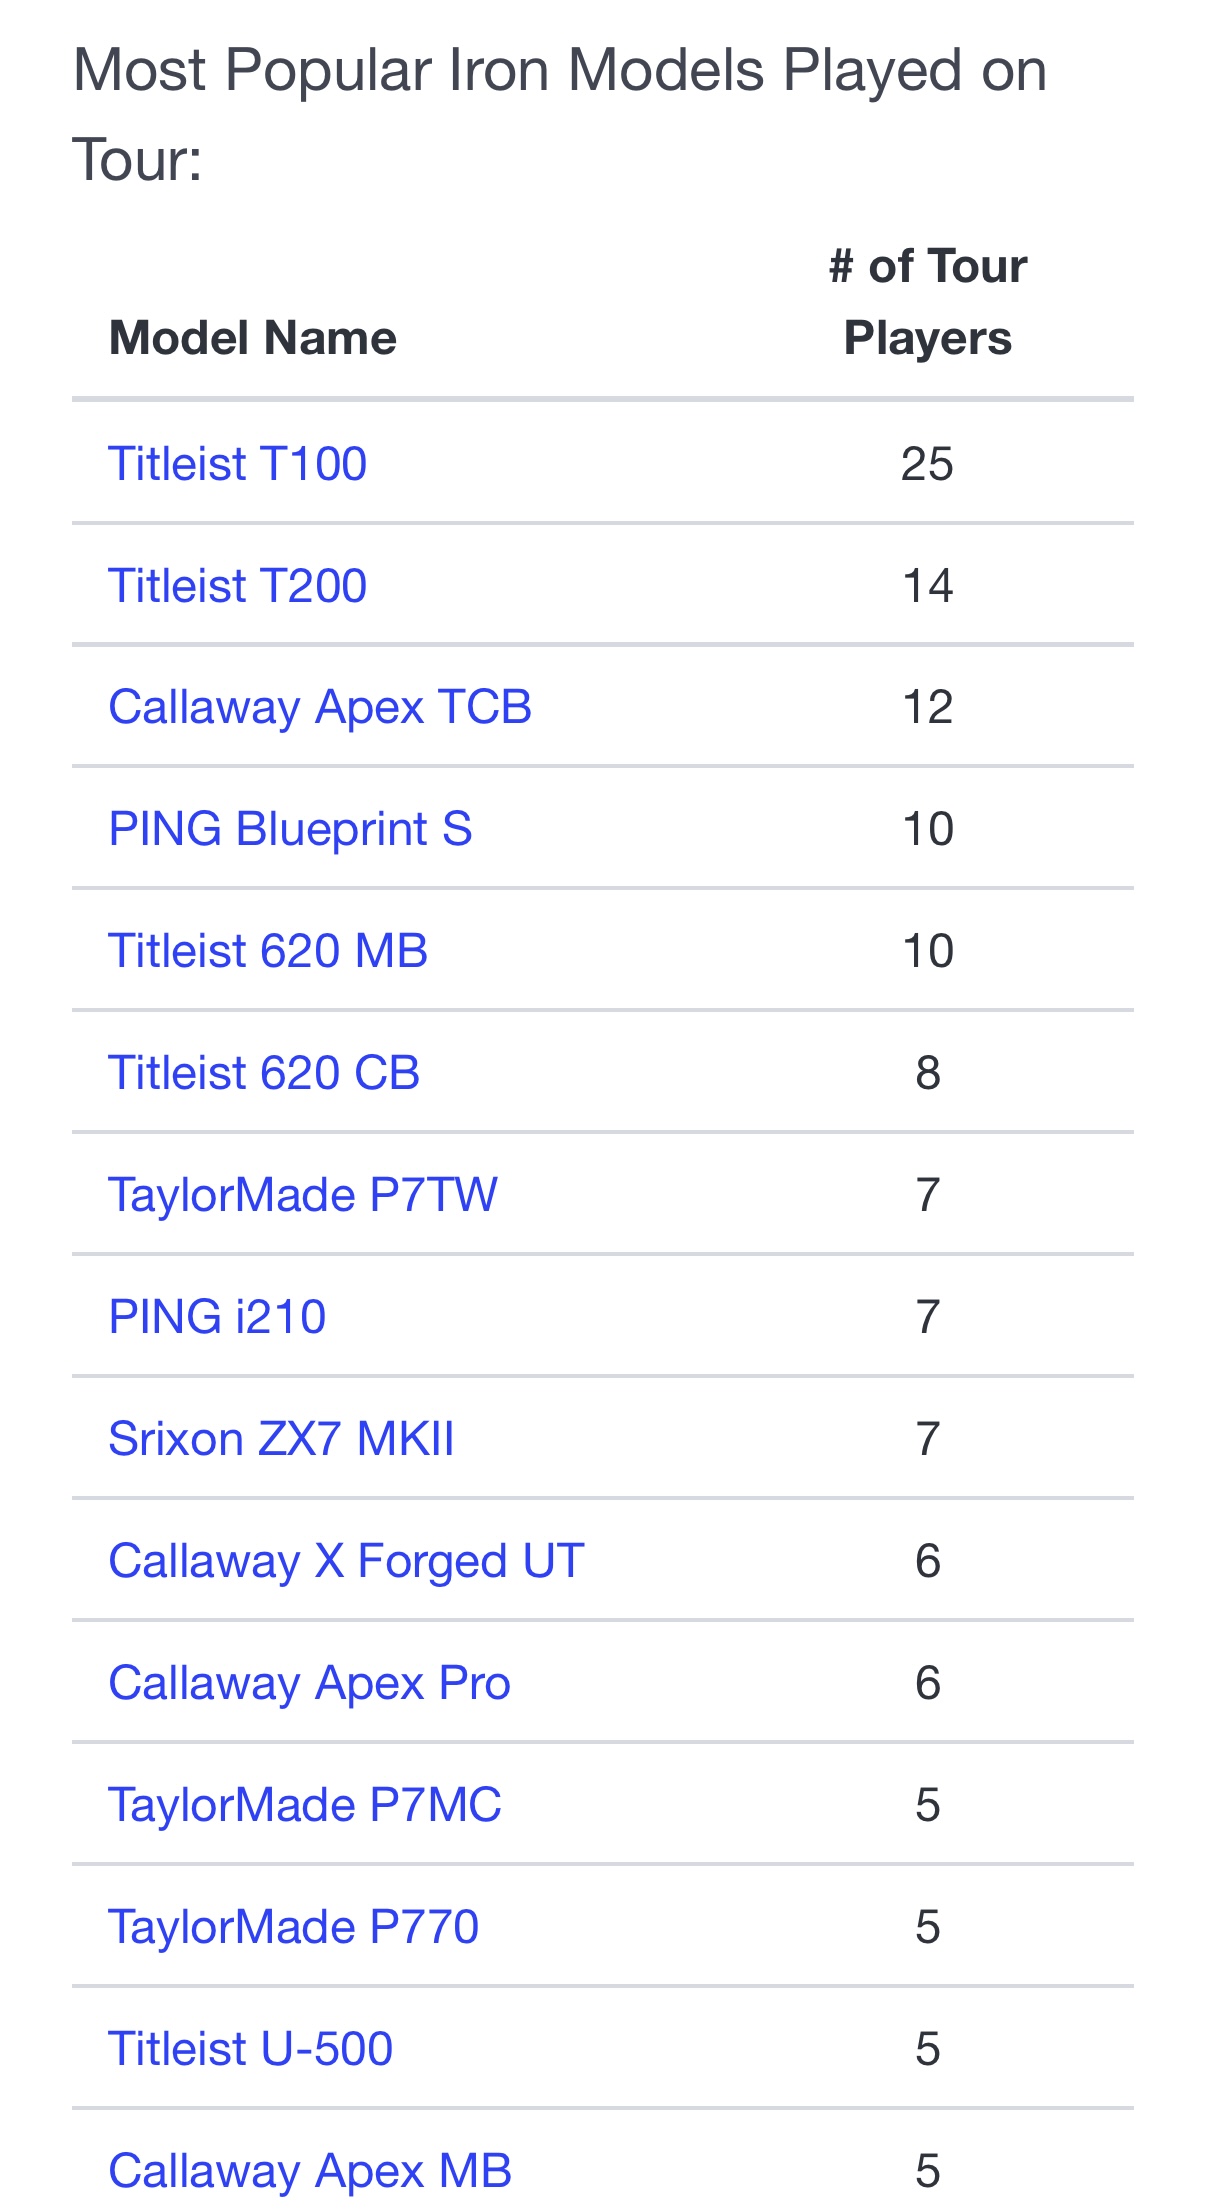
Task: Open the Titleist T100 link
Action: point(237,464)
